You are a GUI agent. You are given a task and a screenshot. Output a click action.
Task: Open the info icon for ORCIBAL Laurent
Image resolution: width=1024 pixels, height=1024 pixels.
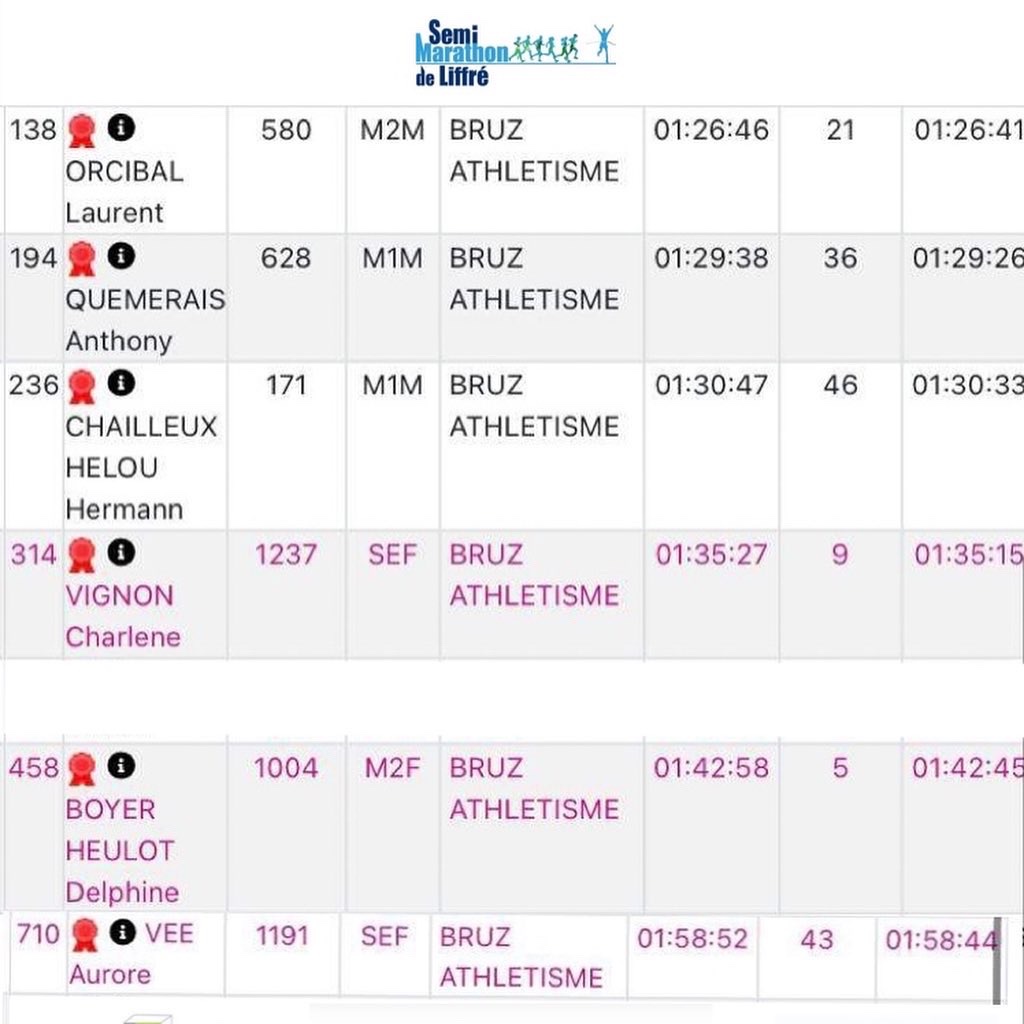pos(121,128)
